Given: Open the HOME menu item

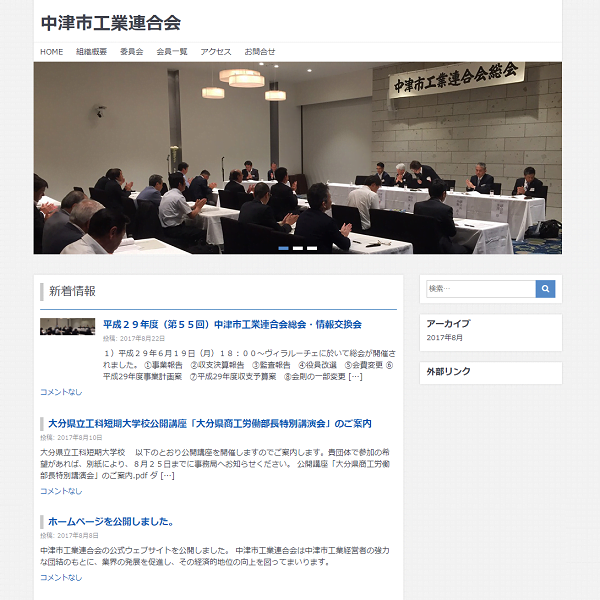Looking at the screenshot, I should coord(52,52).
